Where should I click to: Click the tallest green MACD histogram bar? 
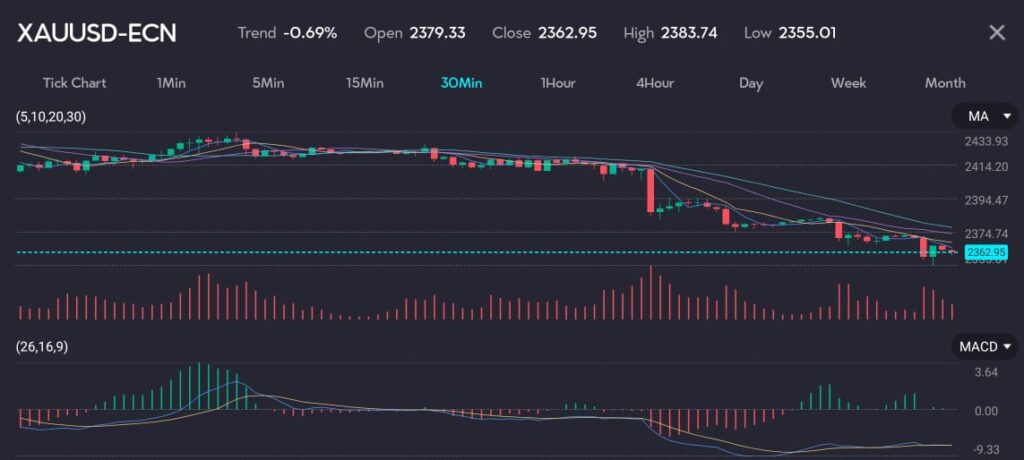[x=200, y=386]
